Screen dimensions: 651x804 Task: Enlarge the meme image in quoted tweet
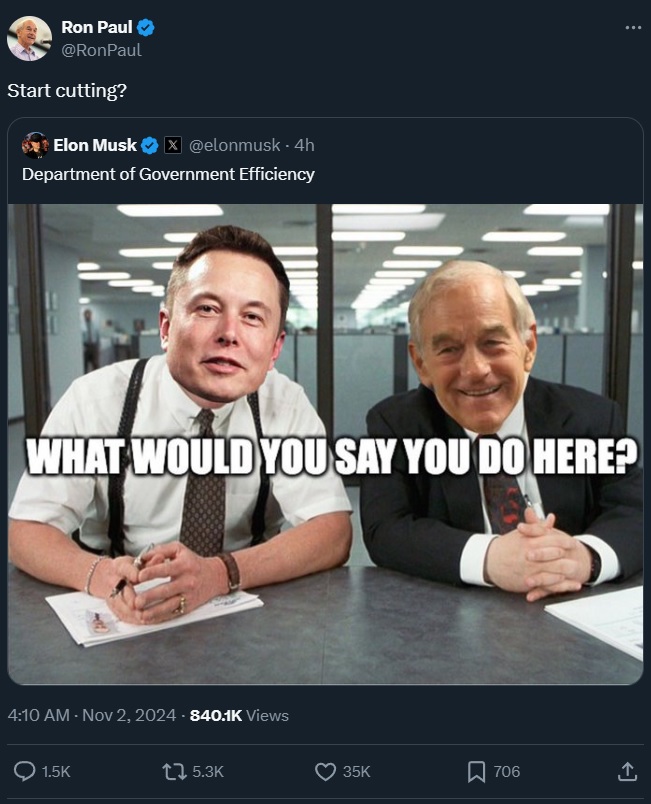[x=326, y=444]
